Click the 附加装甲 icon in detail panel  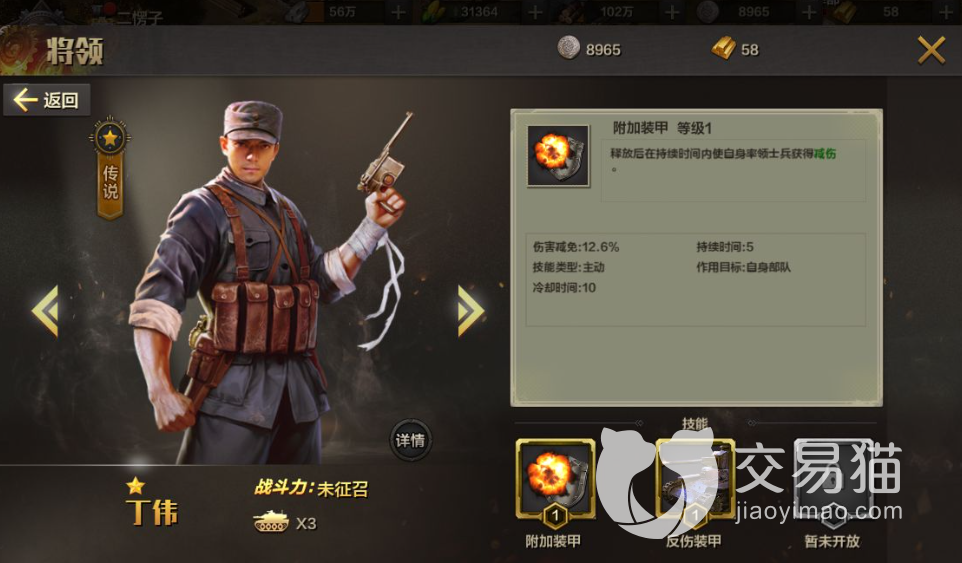coord(558,156)
